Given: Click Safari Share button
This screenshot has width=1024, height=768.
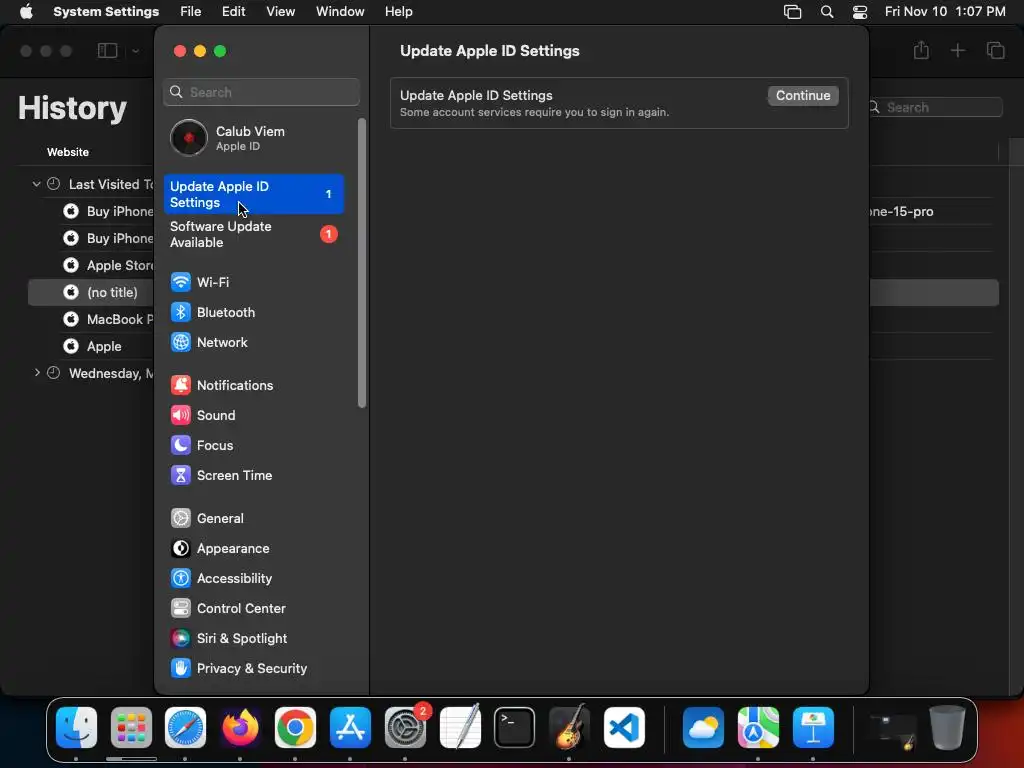Looking at the screenshot, I should pos(921,50).
